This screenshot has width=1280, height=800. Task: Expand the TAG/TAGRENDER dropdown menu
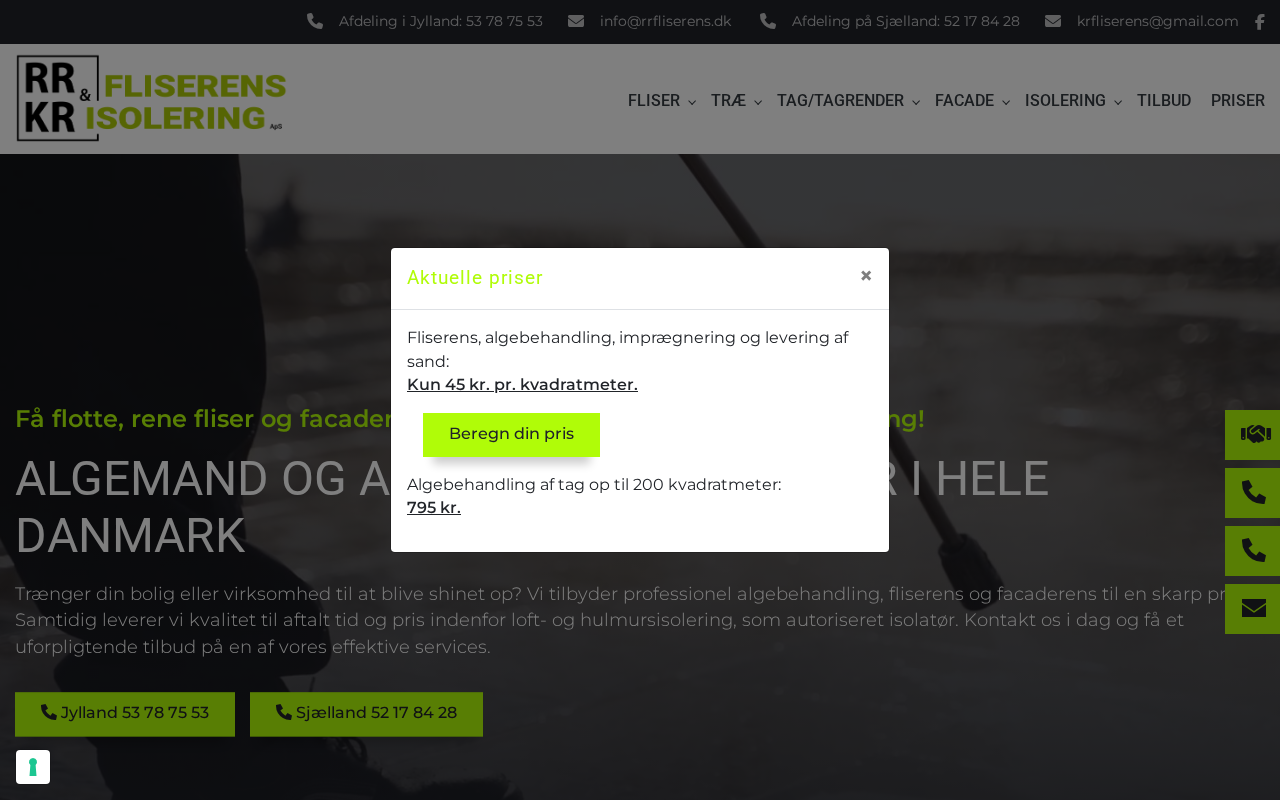[848, 101]
